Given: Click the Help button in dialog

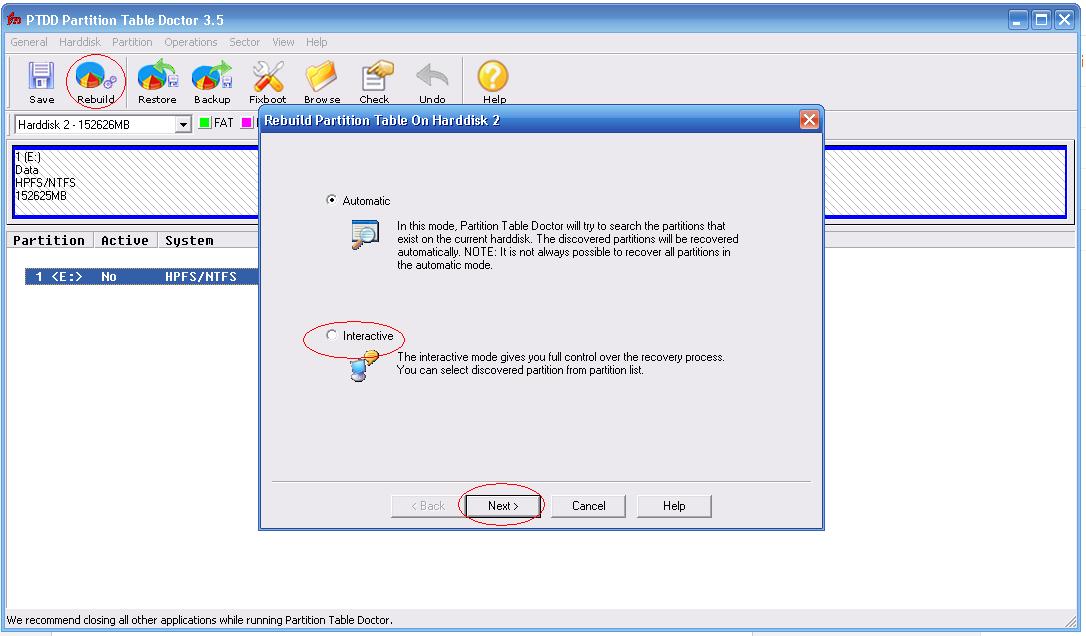Looking at the screenshot, I should coord(674,506).
